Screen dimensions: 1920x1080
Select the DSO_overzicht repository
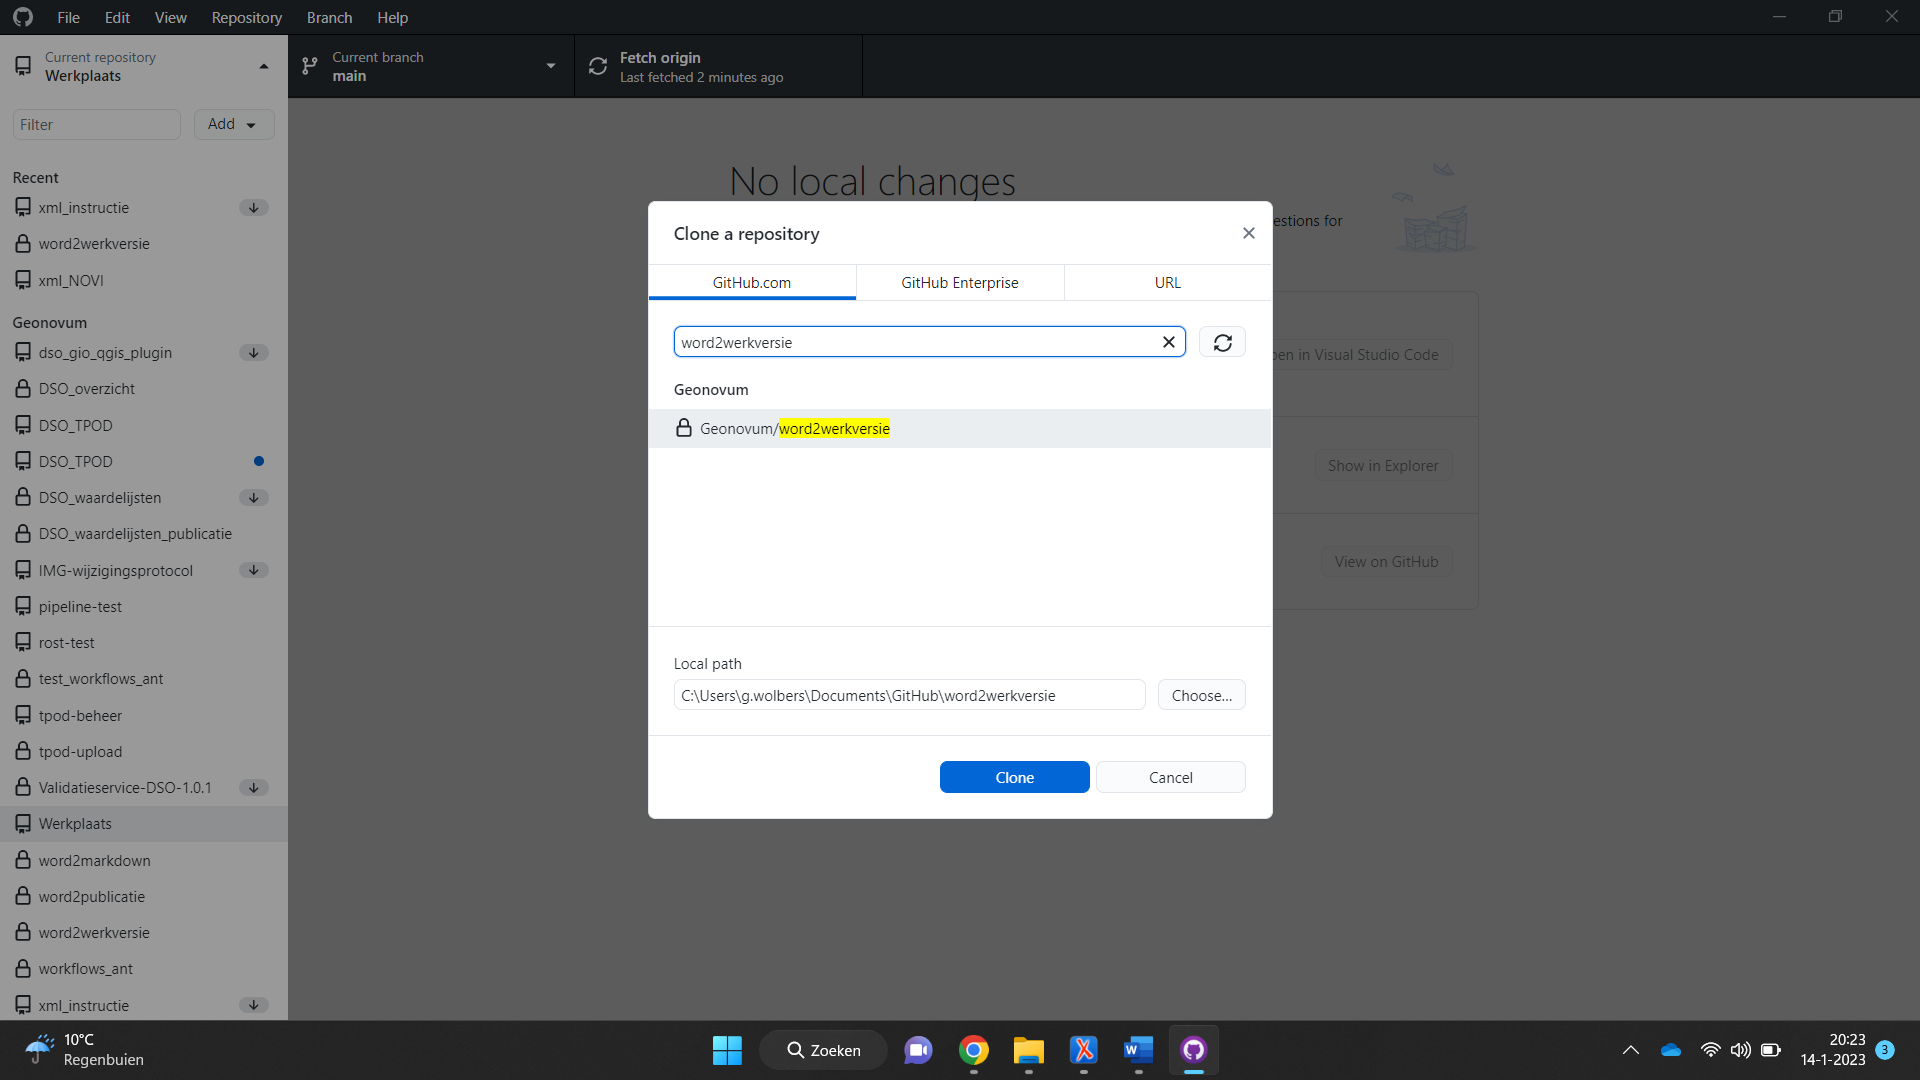pyautogui.click(x=144, y=389)
